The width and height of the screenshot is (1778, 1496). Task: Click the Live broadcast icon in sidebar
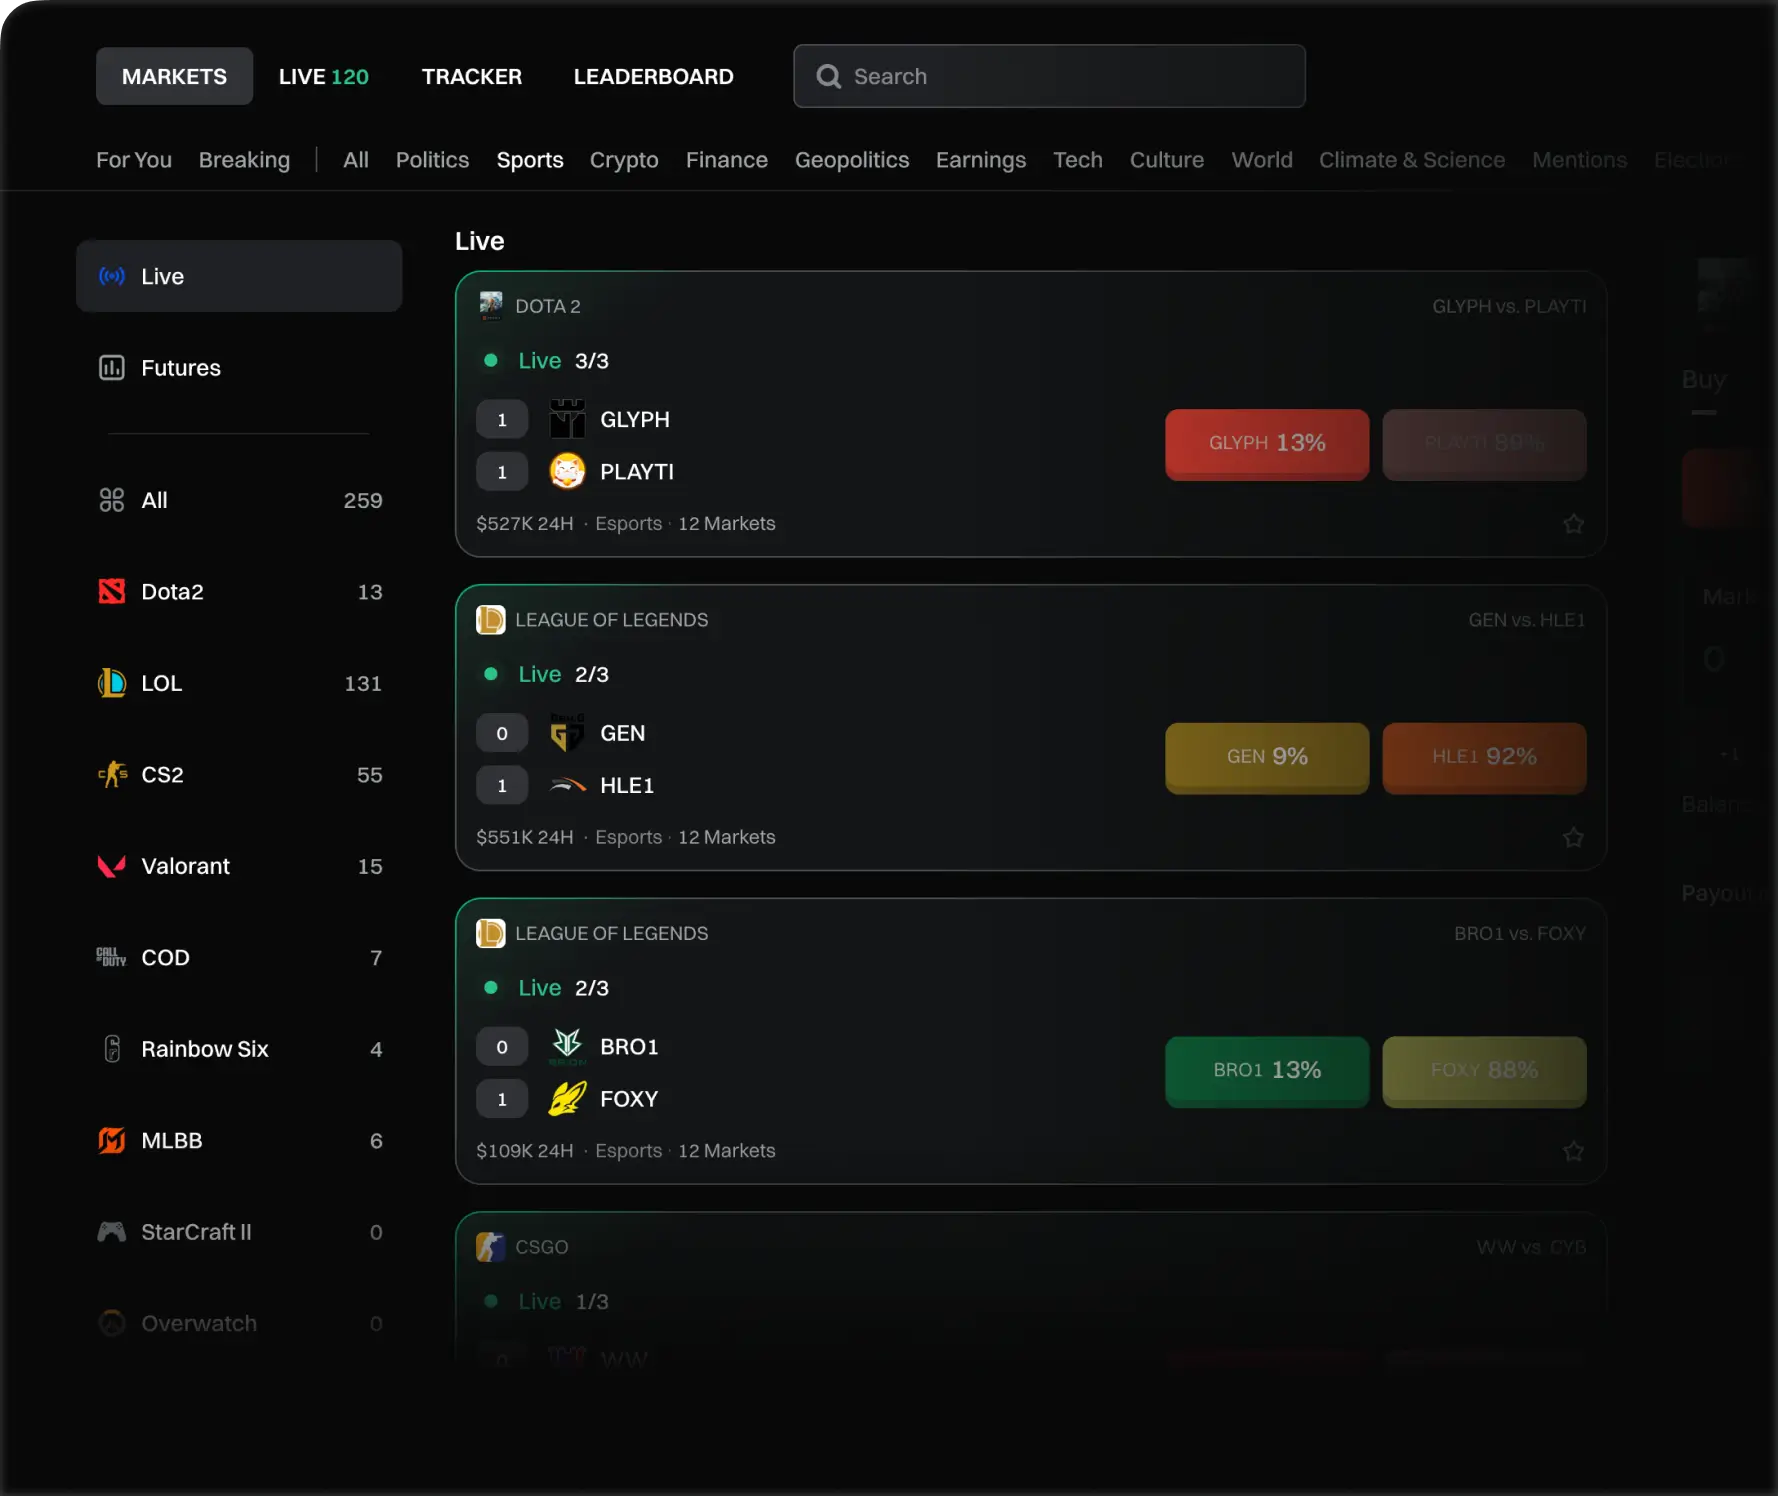[112, 276]
